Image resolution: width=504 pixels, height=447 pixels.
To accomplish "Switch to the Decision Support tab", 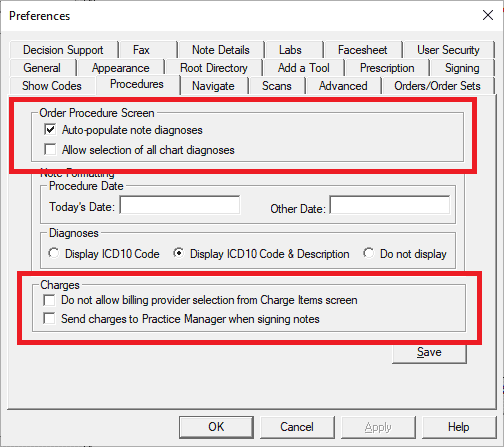I will click(x=63, y=50).
